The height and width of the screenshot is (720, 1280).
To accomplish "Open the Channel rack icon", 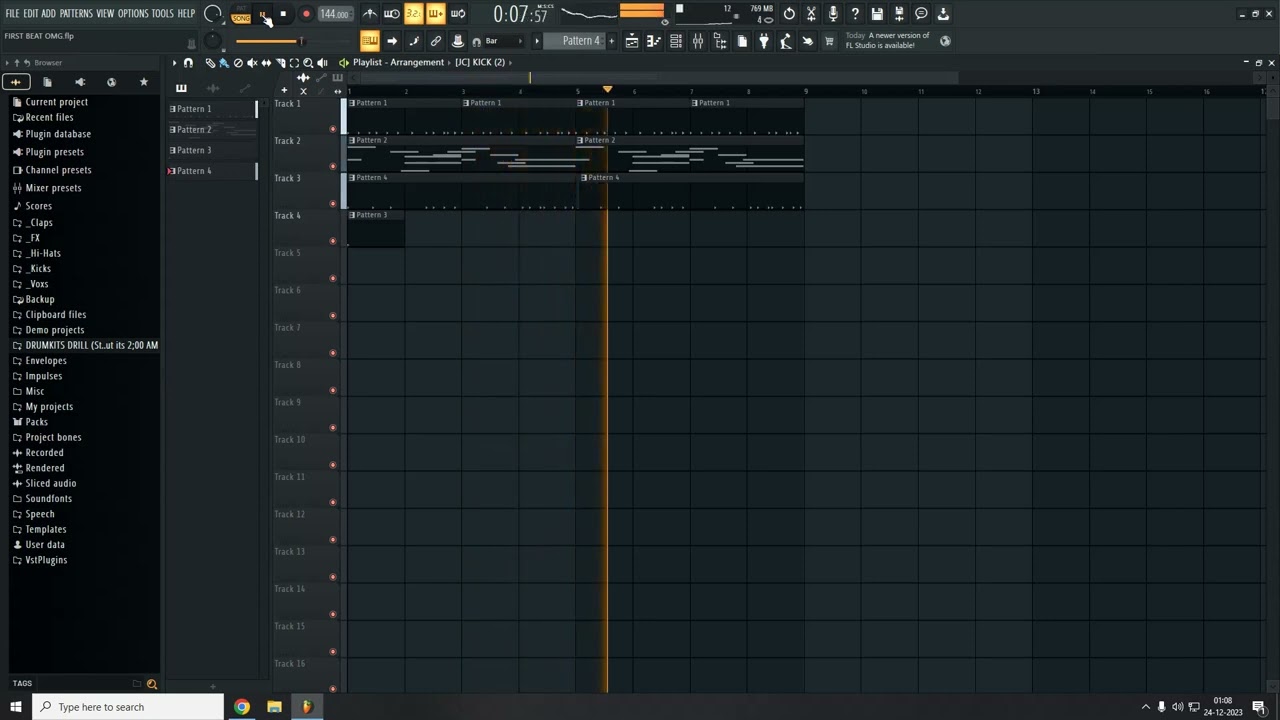I will pyautogui.click(x=676, y=41).
